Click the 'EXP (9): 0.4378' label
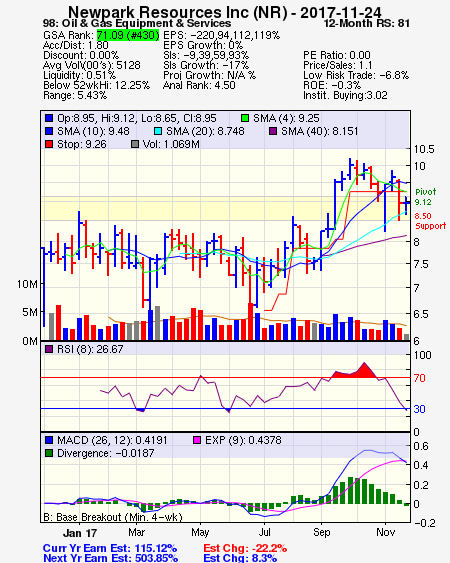Image resolution: width=450 pixels, height=563 pixels. coord(243,440)
